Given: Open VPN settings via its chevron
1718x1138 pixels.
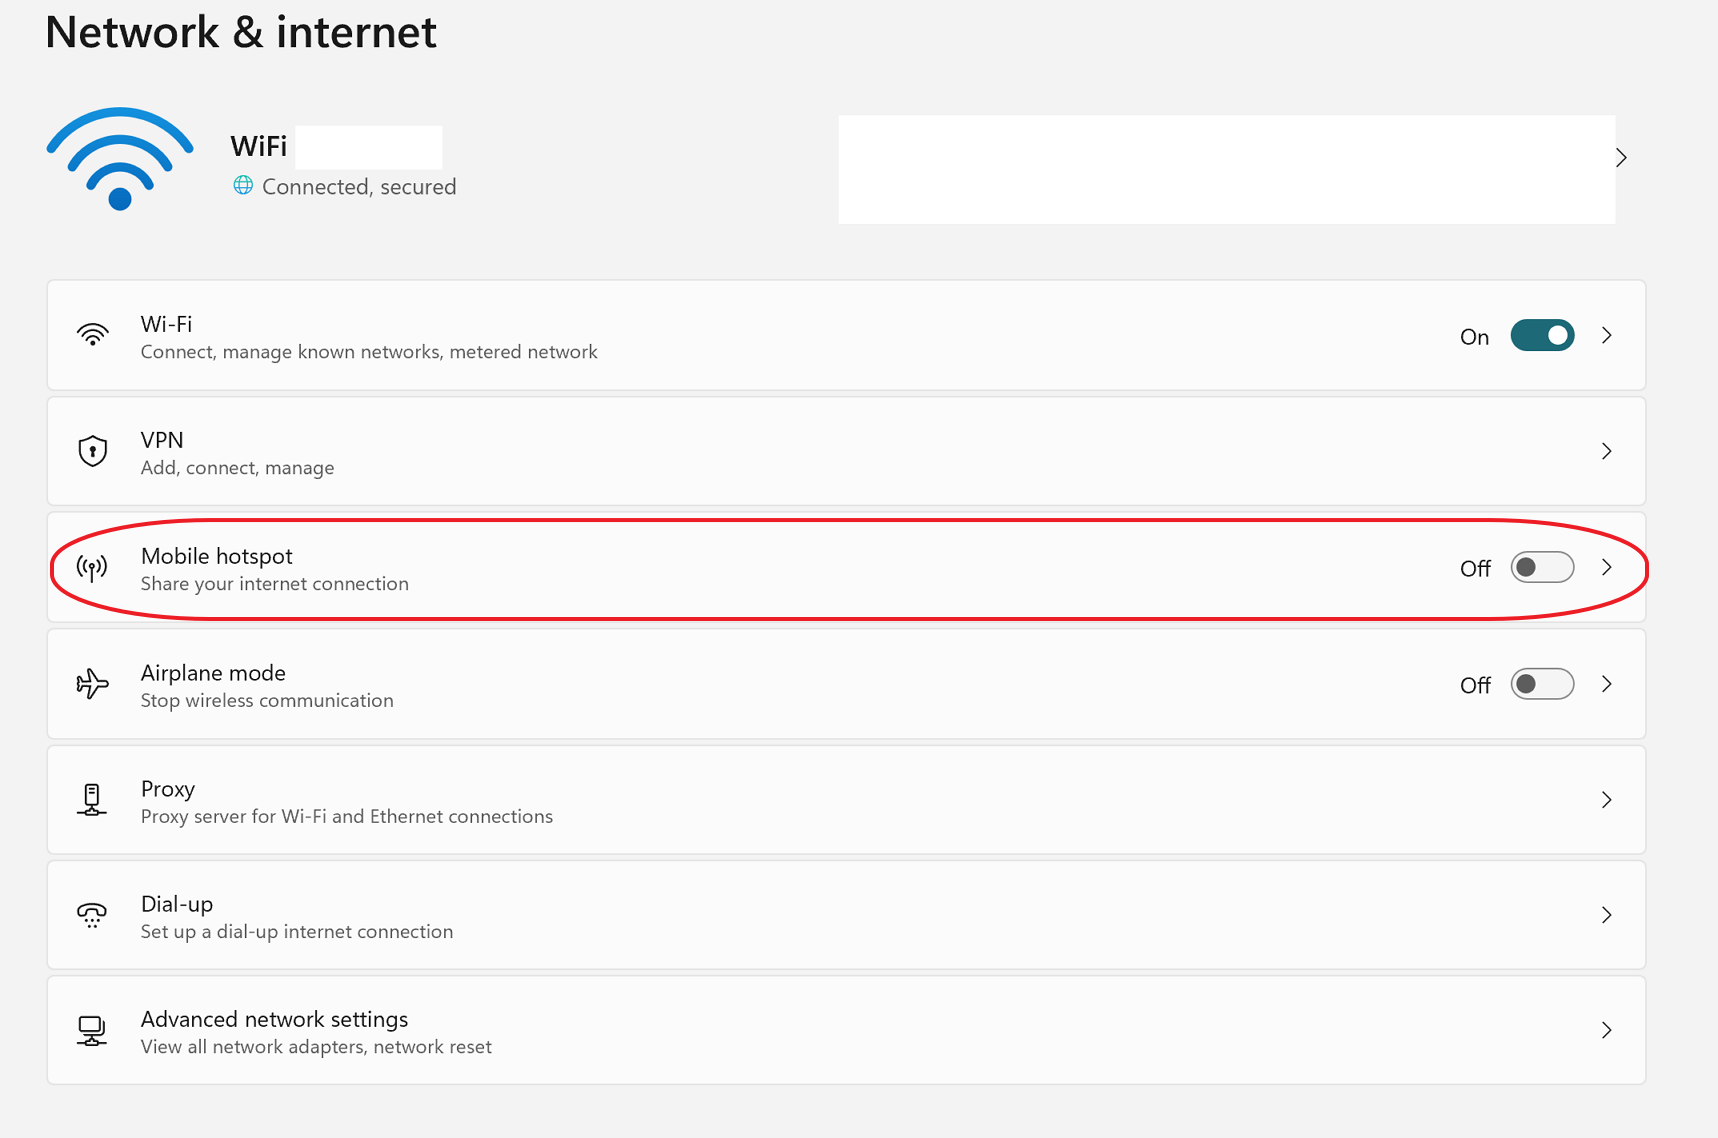Looking at the screenshot, I should [1607, 452].
